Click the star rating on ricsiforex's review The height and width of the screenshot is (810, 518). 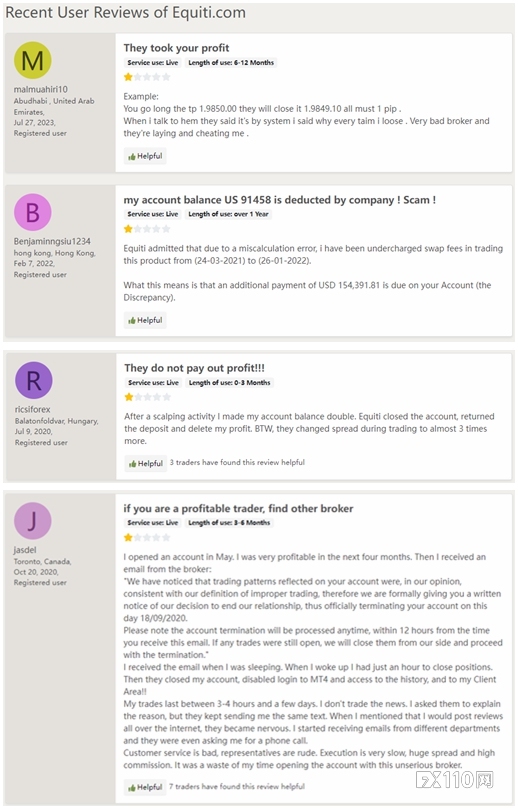point(148,397)
